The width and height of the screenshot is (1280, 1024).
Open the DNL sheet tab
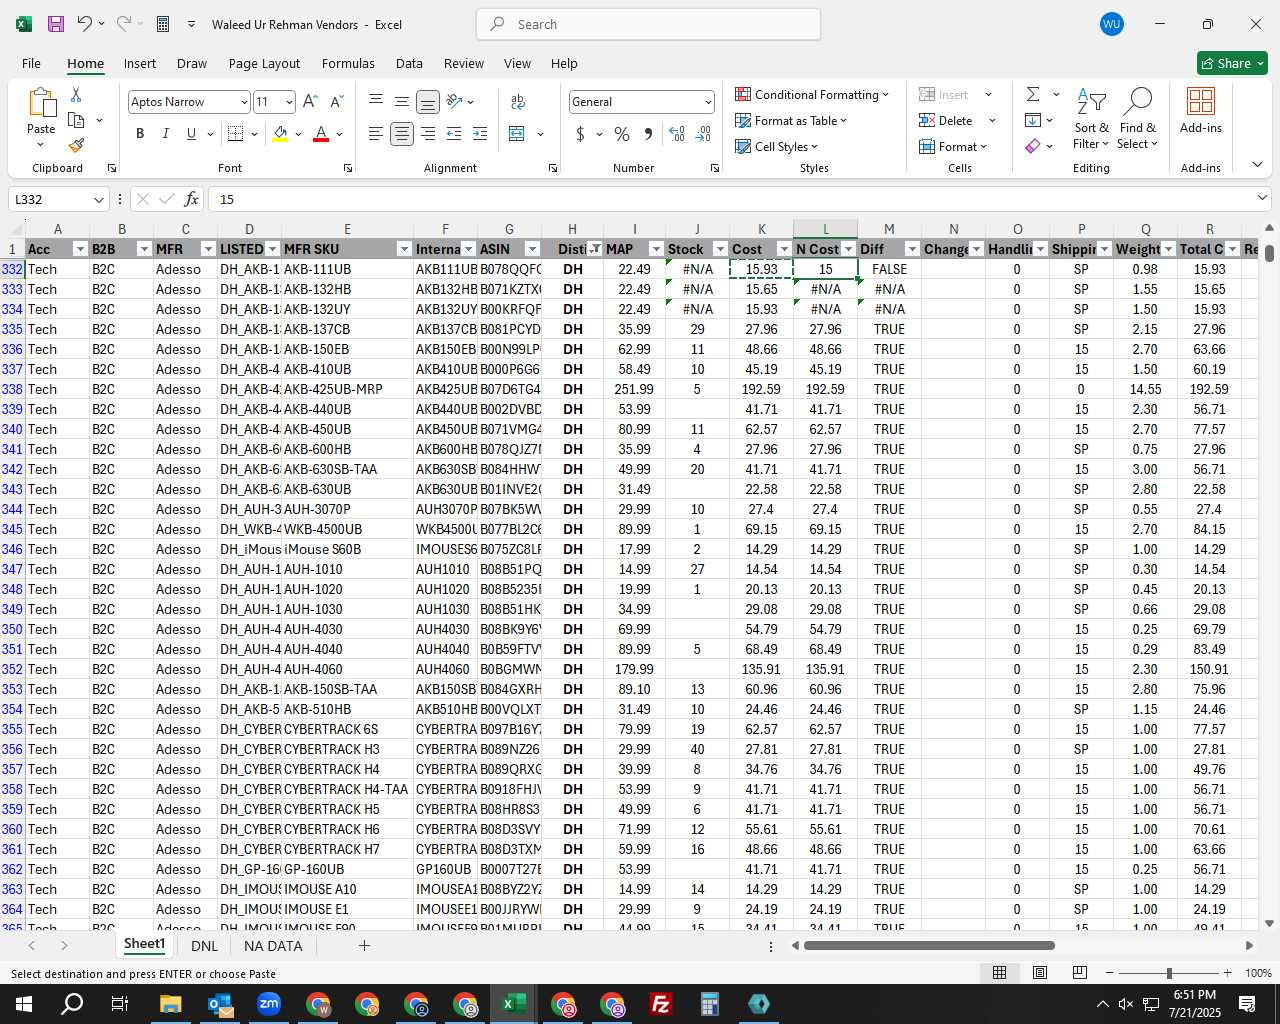204,945
